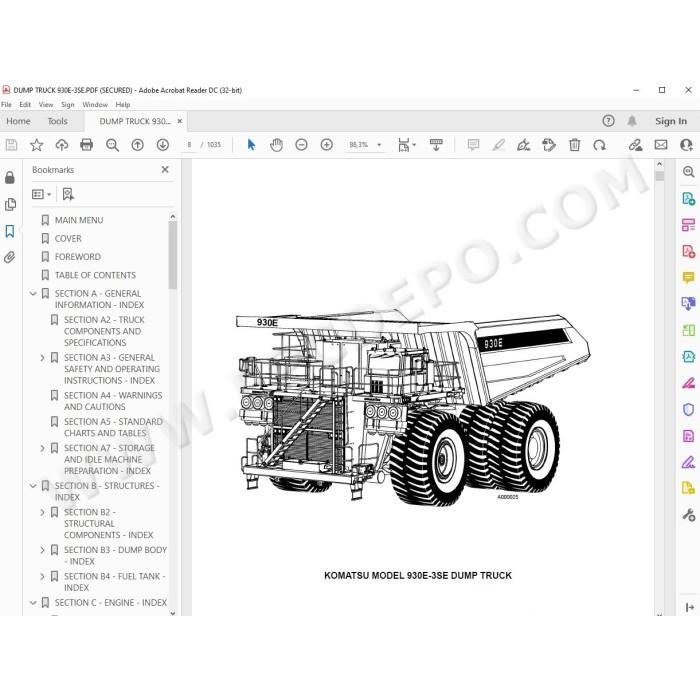Switch to the Tools tab

pyautogui.click(x=58, y=121)
